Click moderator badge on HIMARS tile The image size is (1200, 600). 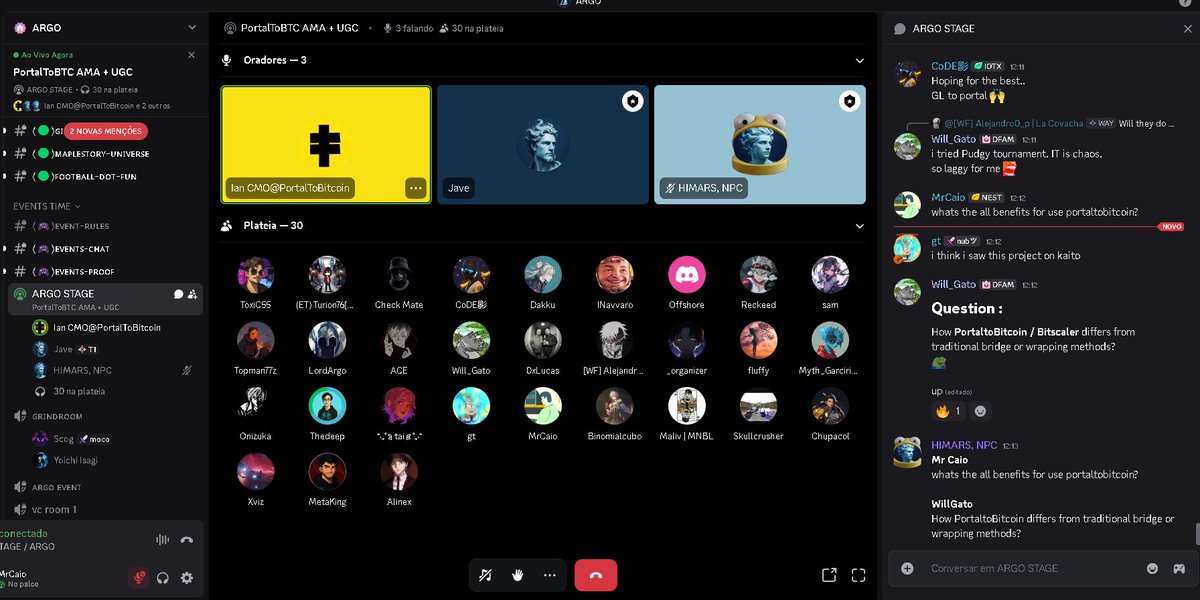849,101
